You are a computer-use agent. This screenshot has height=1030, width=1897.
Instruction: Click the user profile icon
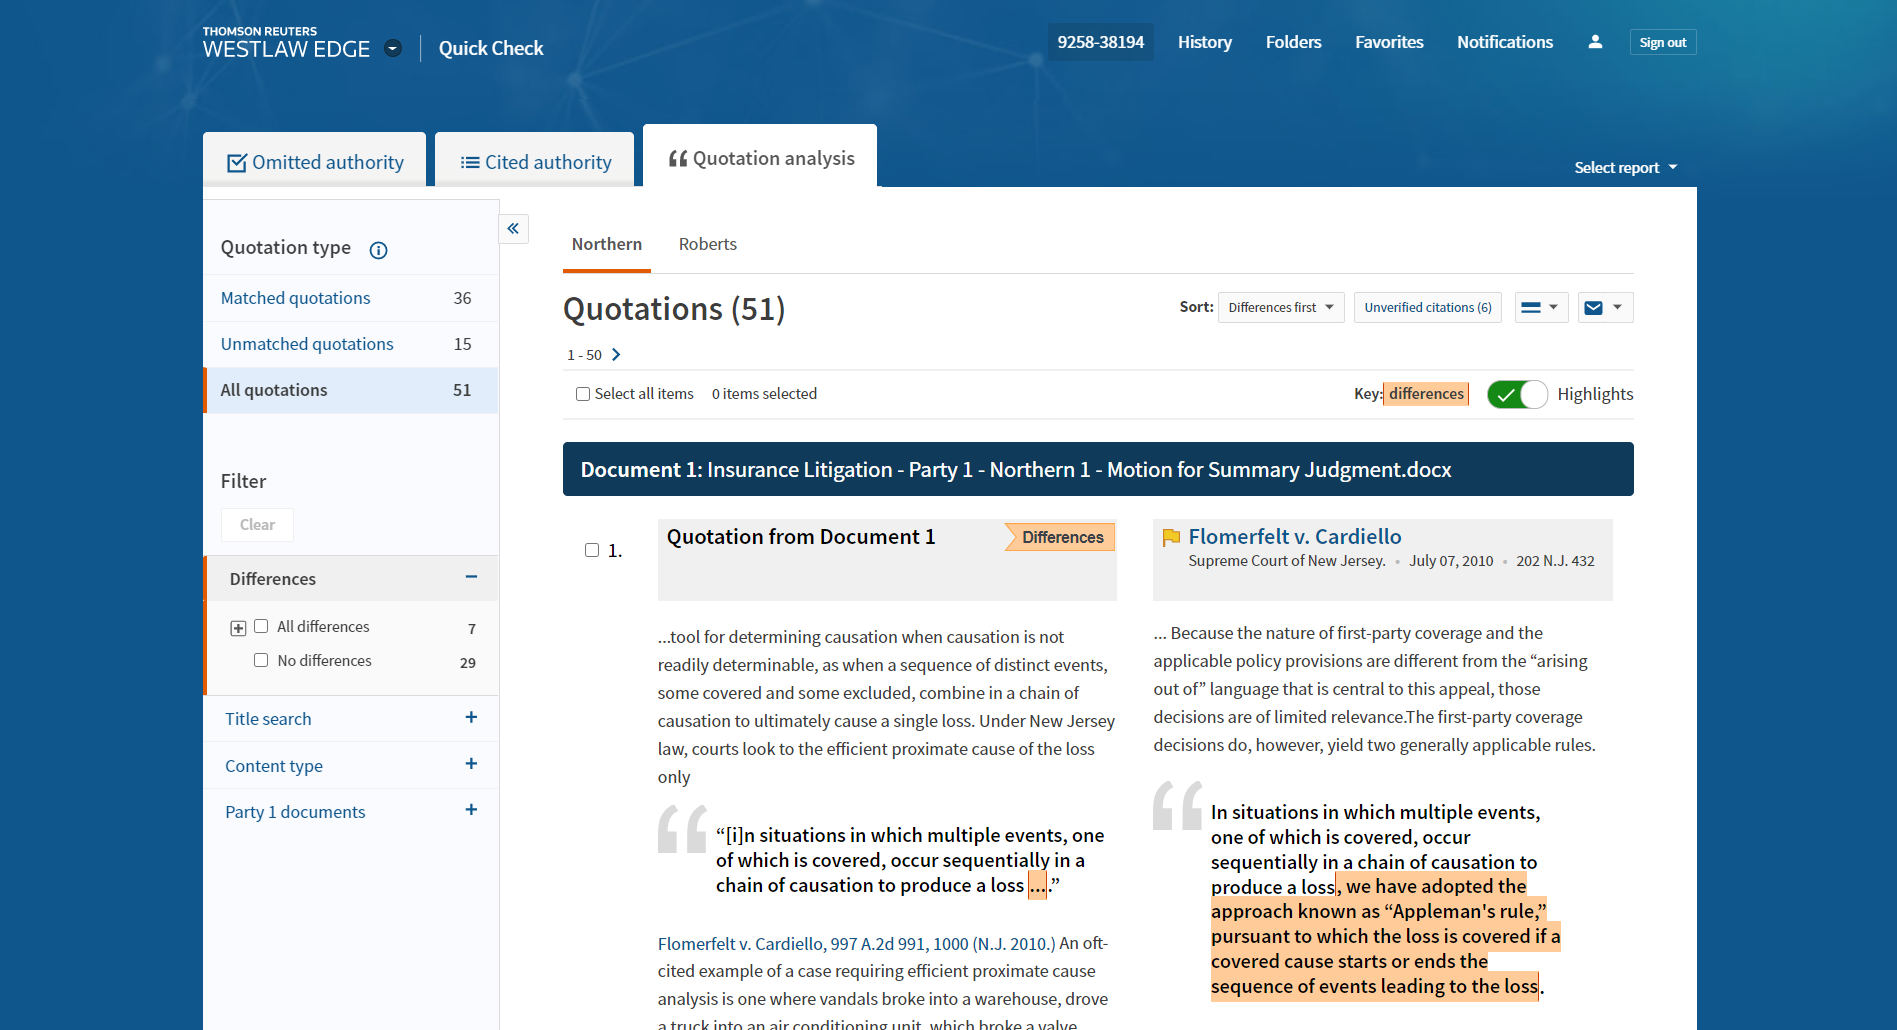[1595, 42]
